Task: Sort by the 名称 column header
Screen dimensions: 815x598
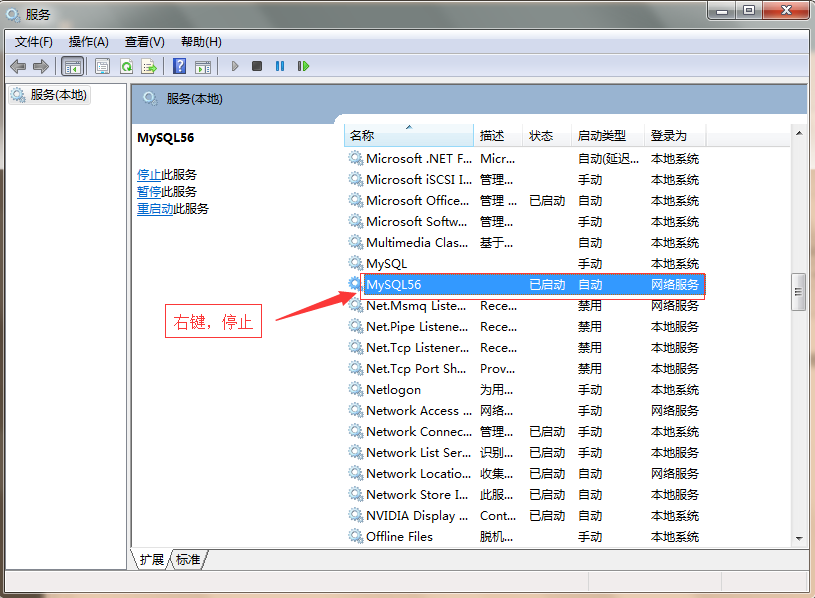Action: 409,136
